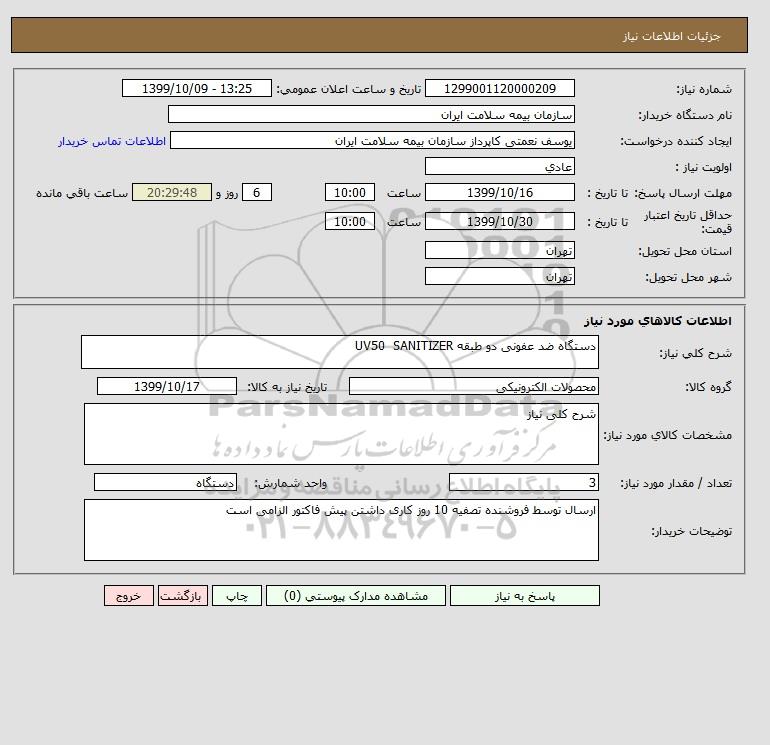Click the buyer organization name field
This screenshot has height=745, width=770.
371,114
